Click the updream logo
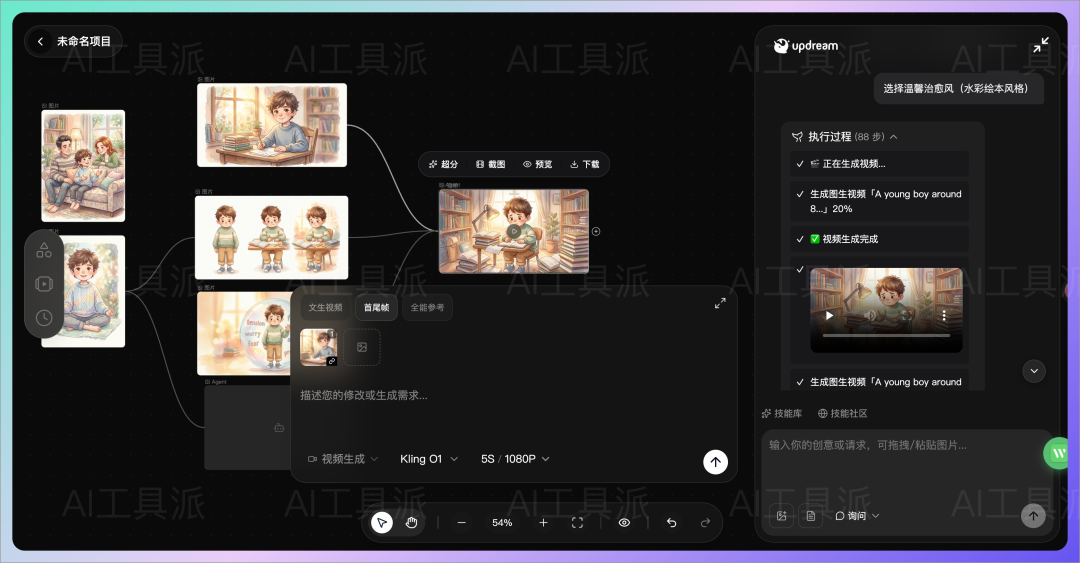The height and width of the screenshot is (563, 1080). (806, 46)
